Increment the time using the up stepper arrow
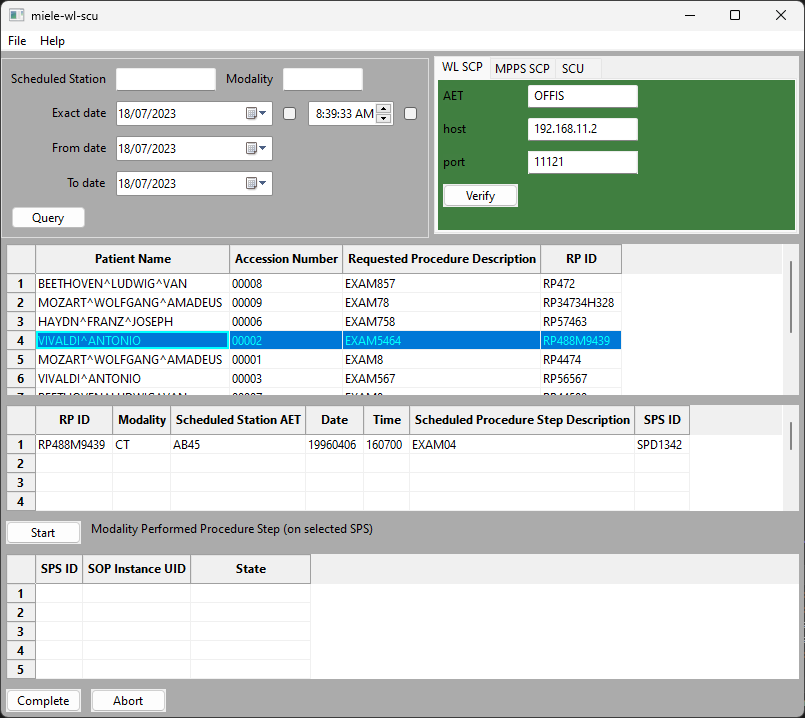 (x=383, y=107)
